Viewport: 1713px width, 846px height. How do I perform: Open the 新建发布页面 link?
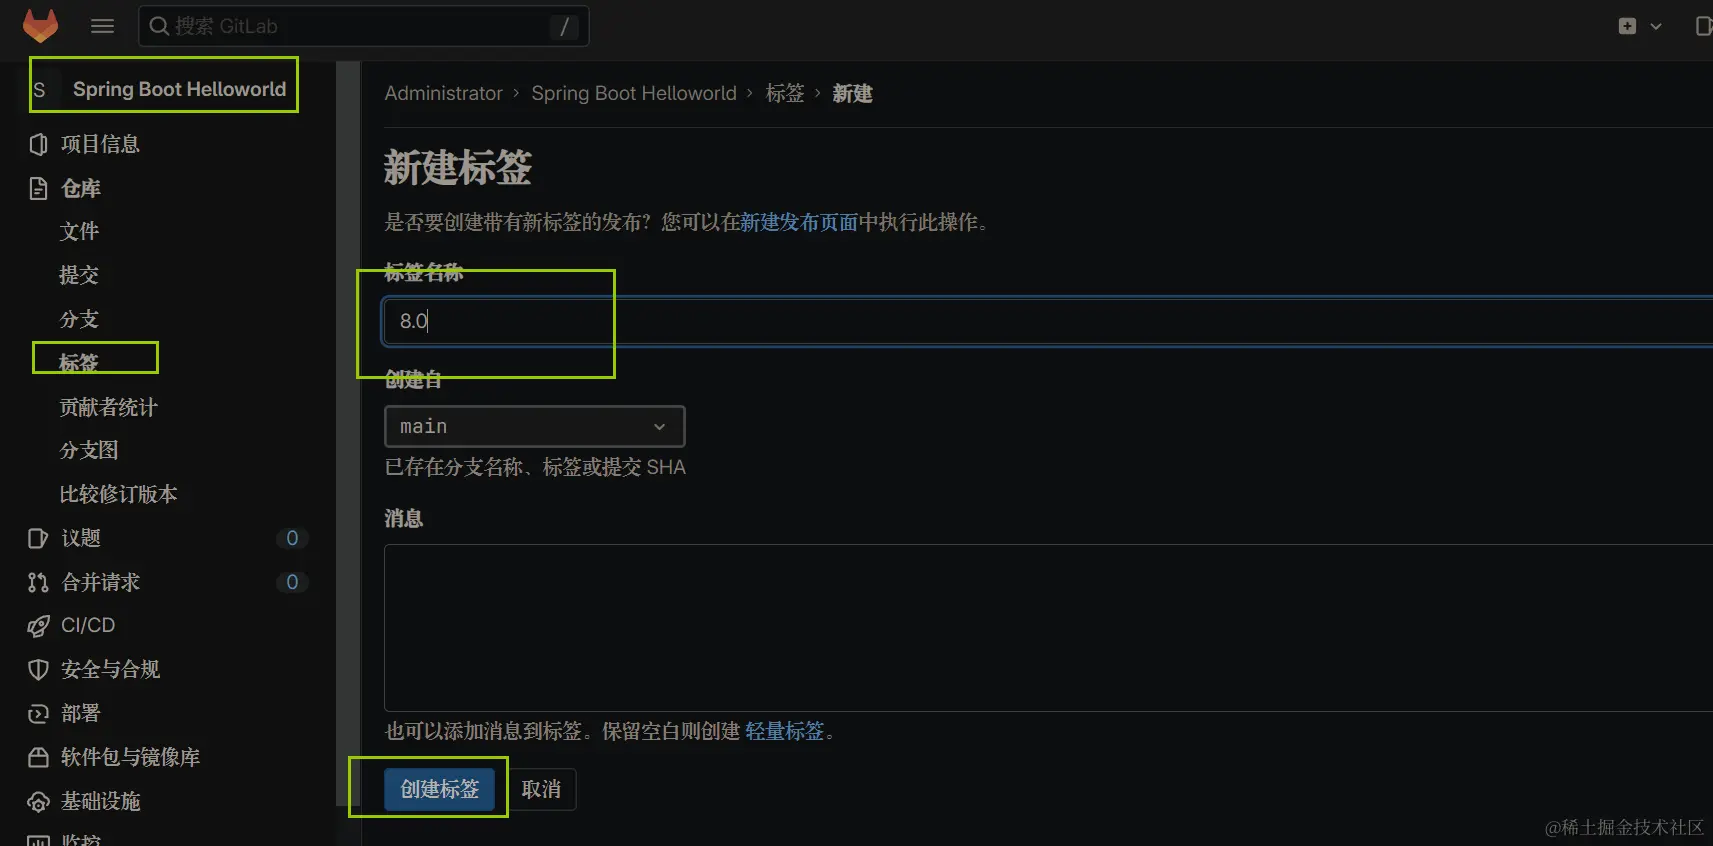(x=799, y=222)
